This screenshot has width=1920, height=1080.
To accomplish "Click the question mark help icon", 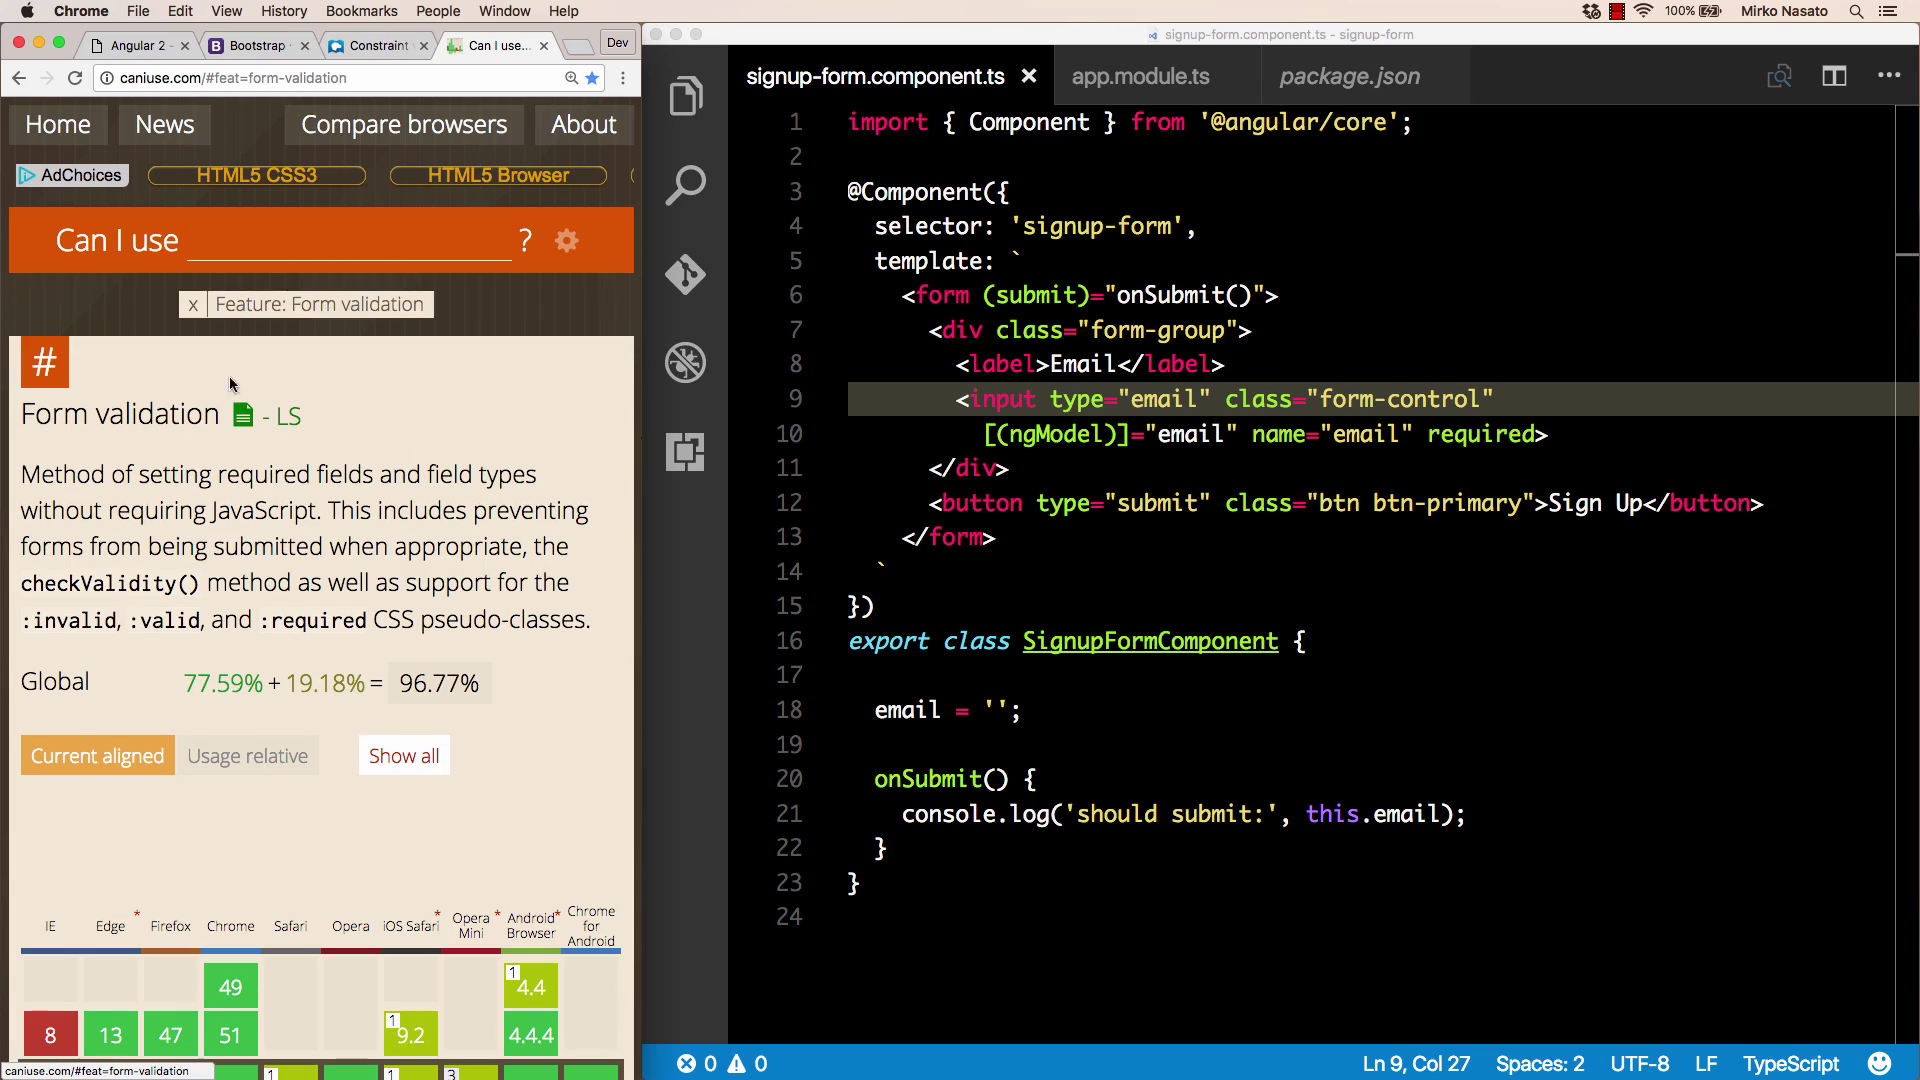I will pyautogui.click(x=525, y=241).
